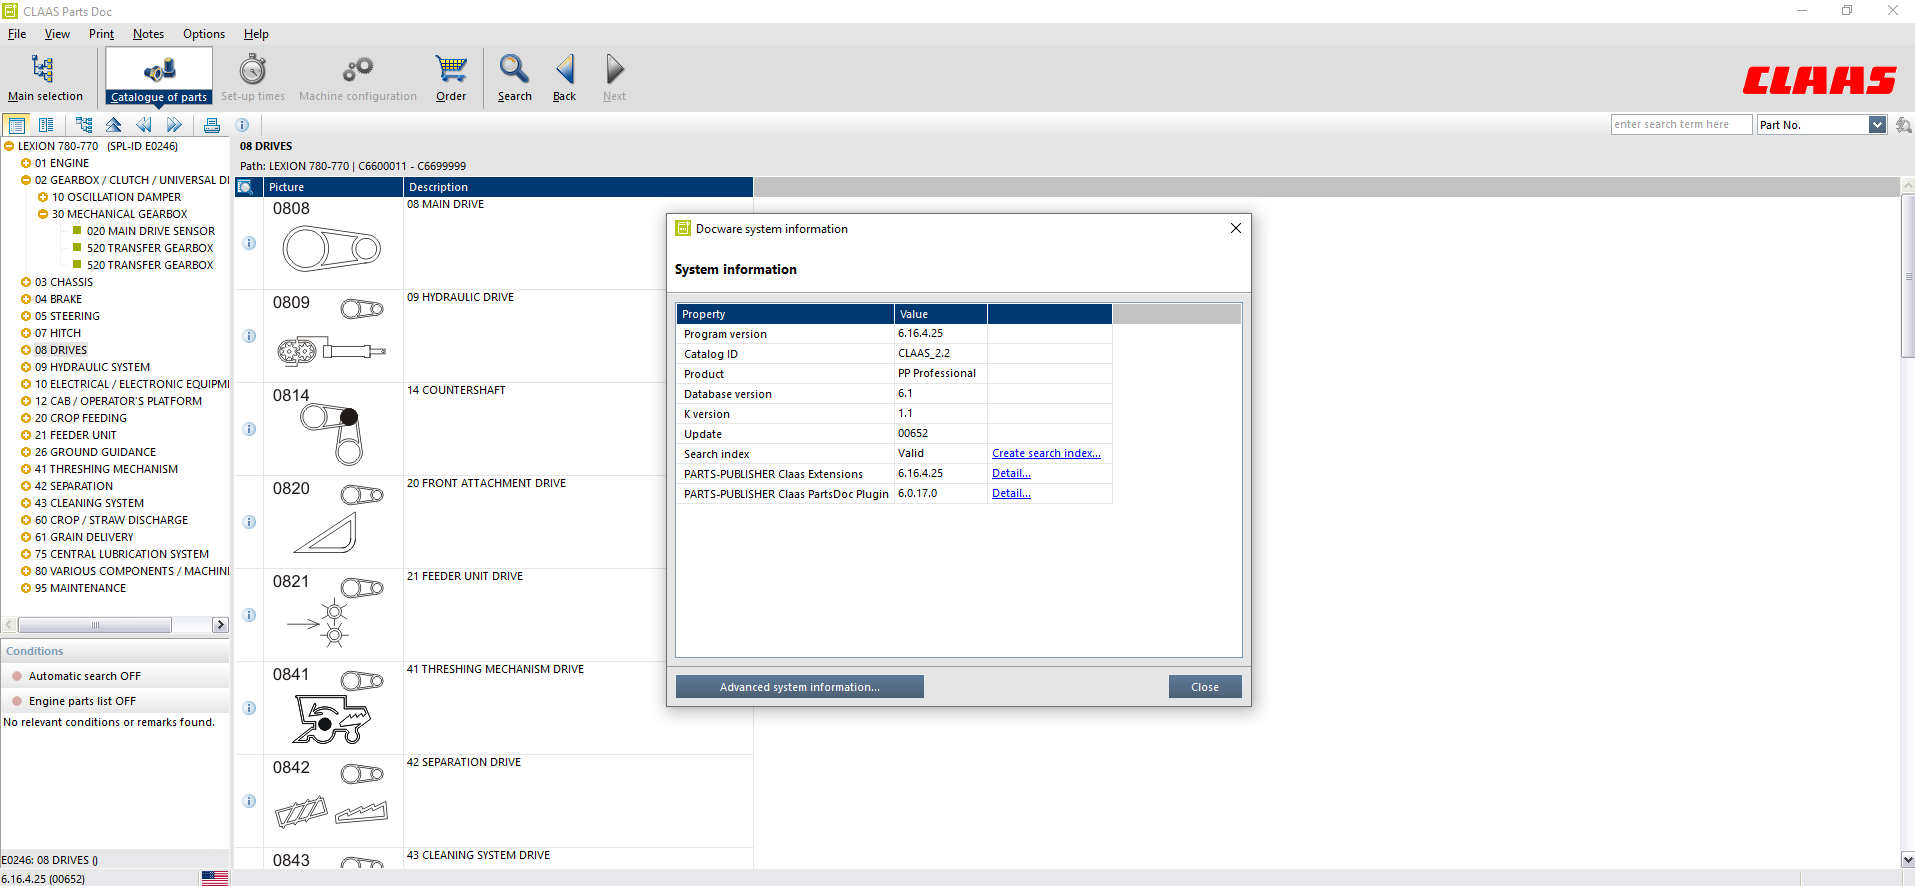Screen dimensions: 1915x886
Task: Click info icon beside 0808 MAIN DRIVE
Action: 249,243
